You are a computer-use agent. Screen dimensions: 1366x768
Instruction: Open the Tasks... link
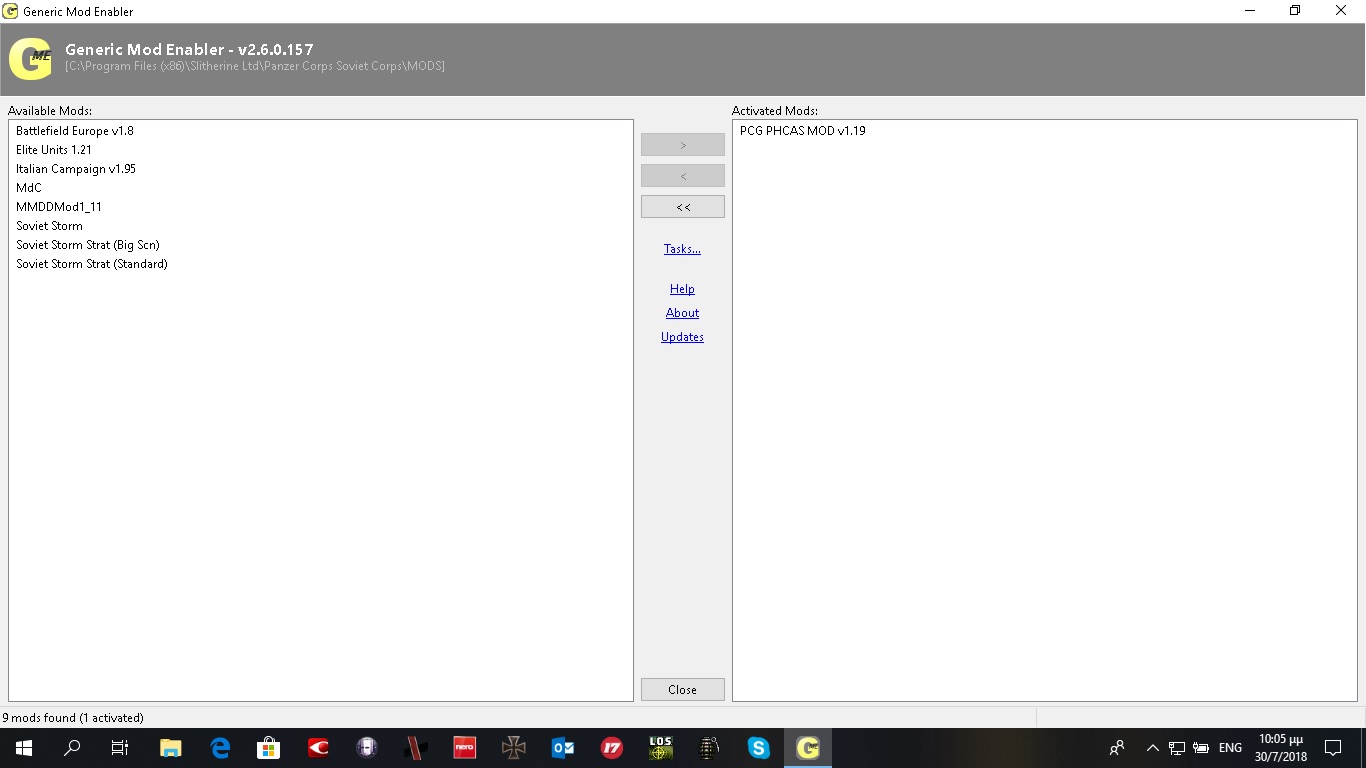pos(682,249)
